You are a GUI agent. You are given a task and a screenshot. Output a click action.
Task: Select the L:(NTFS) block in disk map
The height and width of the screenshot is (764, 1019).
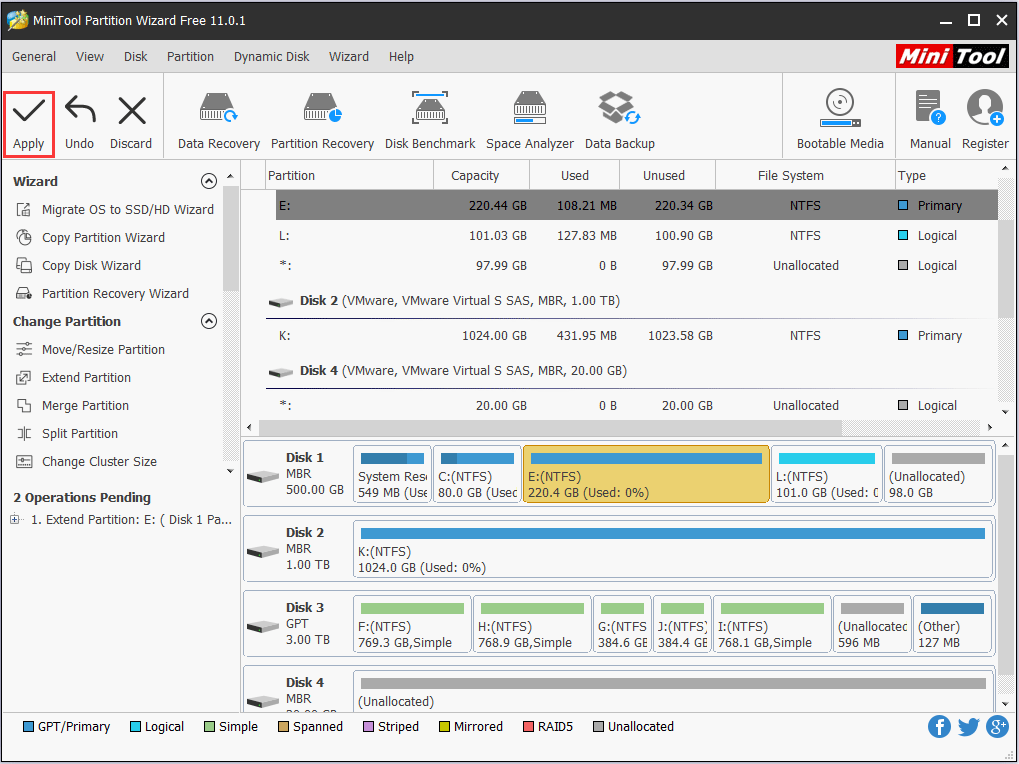click(x=827, y=474)
